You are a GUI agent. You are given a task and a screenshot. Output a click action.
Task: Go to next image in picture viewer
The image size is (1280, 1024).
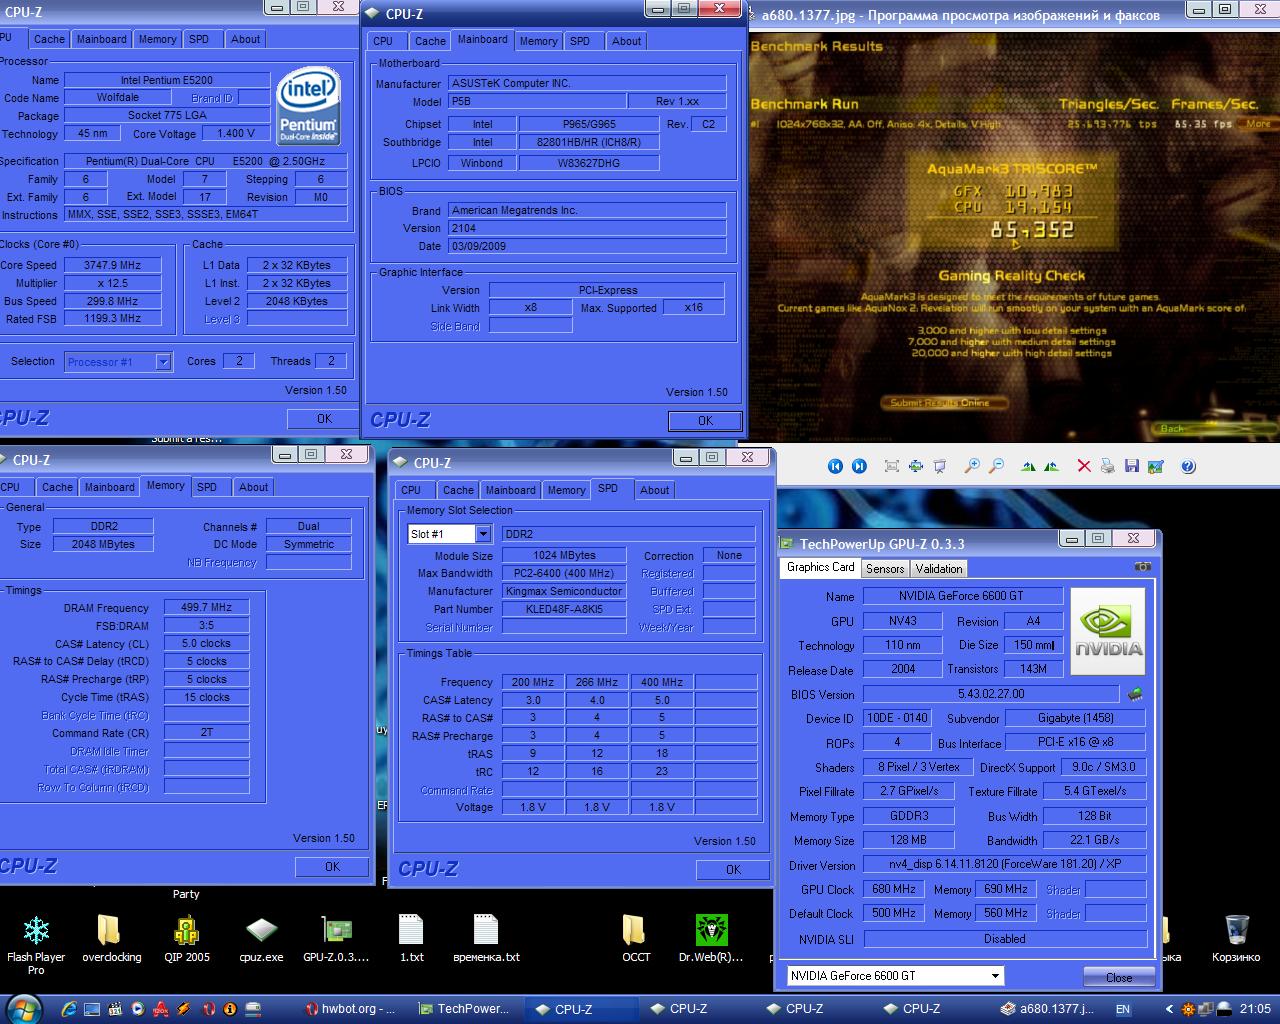pos(859,466)
